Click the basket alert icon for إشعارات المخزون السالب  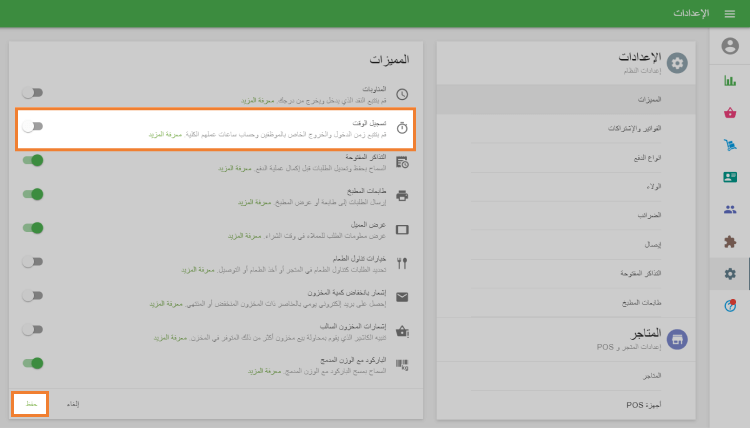(x=402, y=331)
